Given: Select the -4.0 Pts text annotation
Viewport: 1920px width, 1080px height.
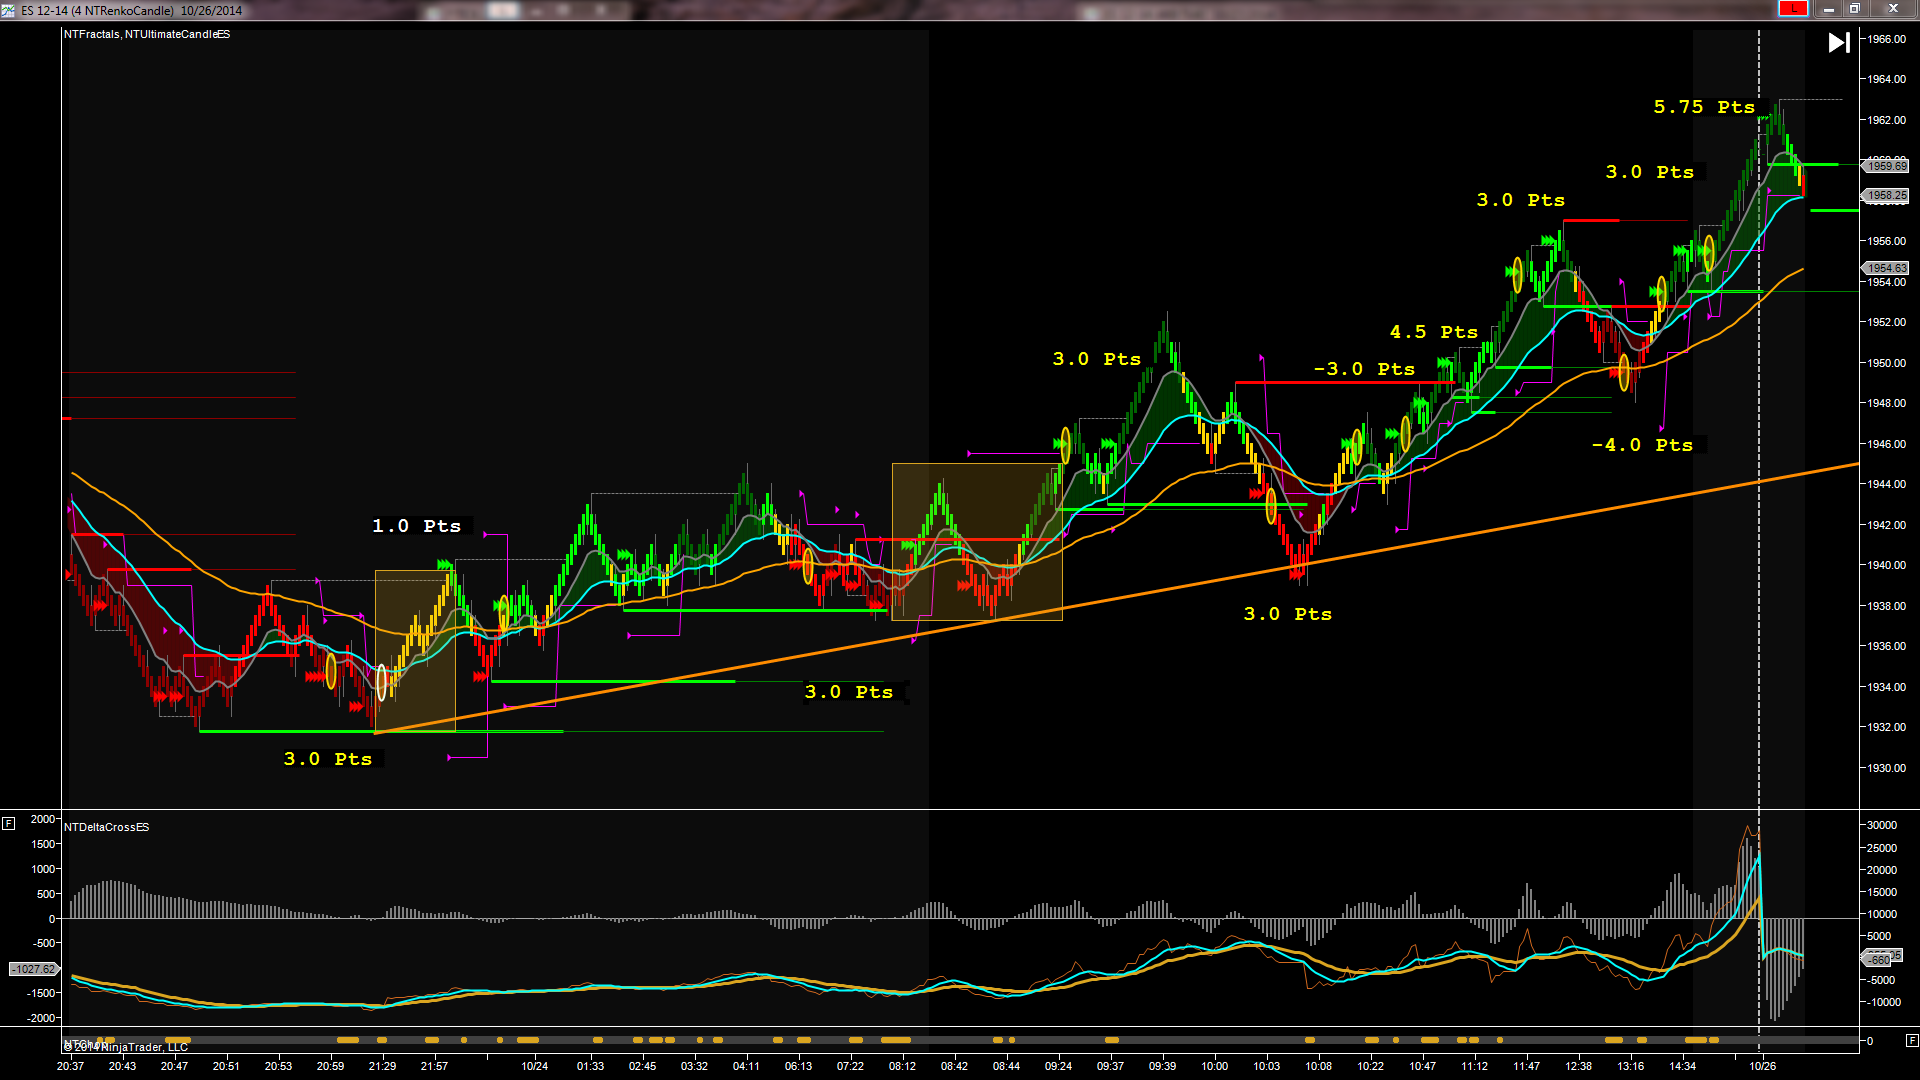Looking at the screenshot, I should 1642,445.
